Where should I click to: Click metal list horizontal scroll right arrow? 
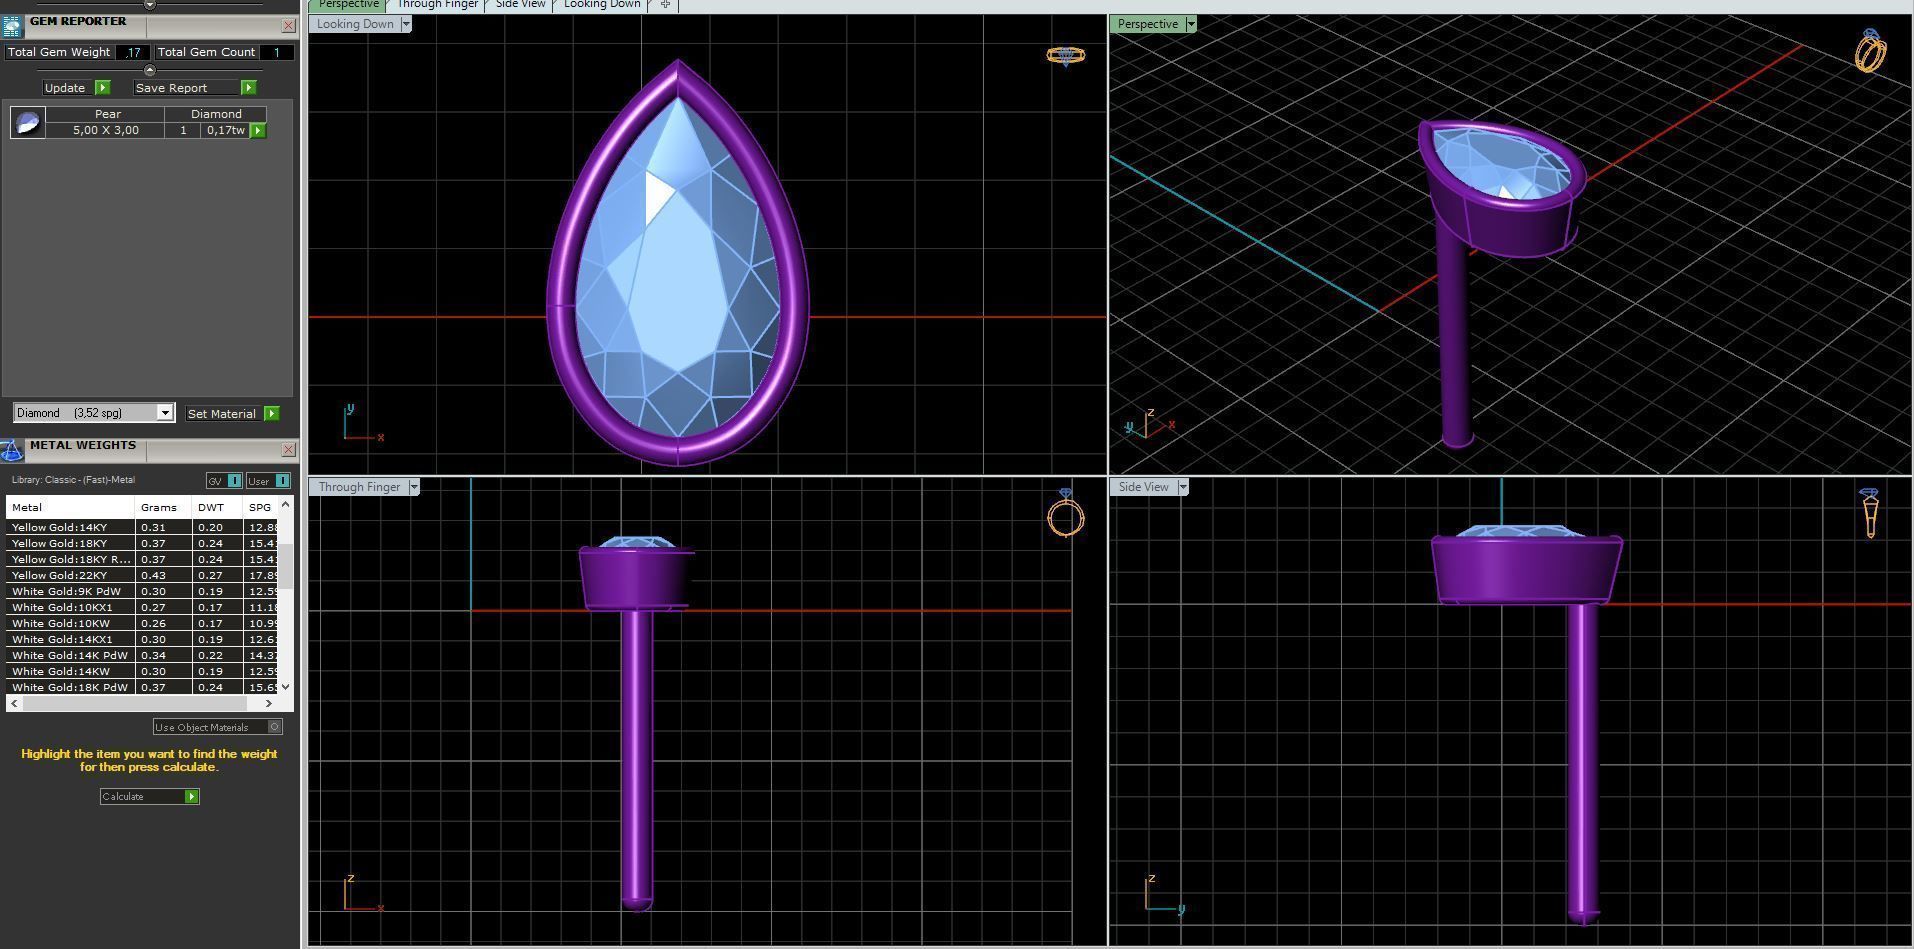[x=268, y=703]
